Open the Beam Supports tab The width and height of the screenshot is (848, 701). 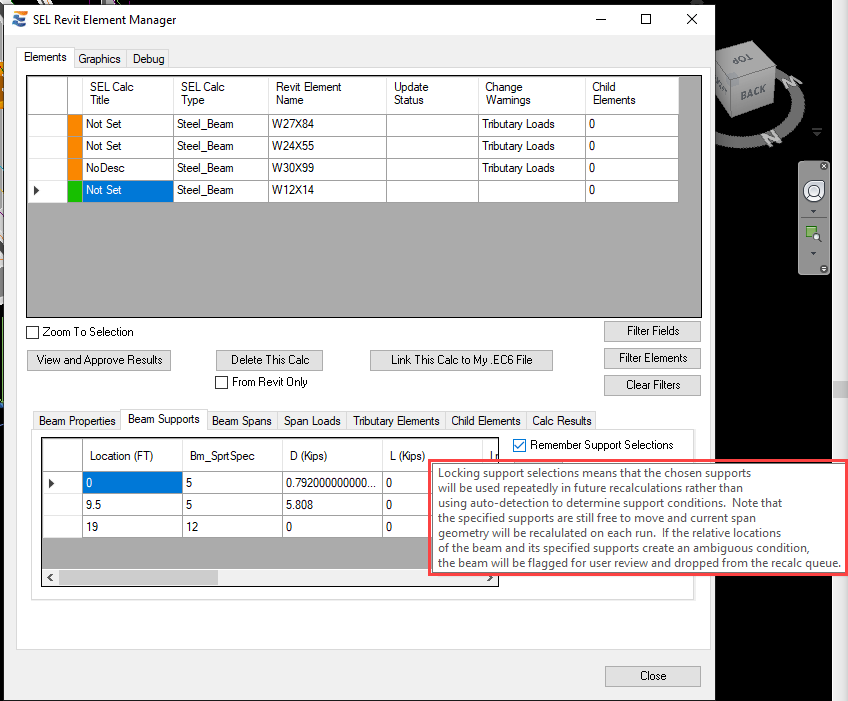pos(164,419)
